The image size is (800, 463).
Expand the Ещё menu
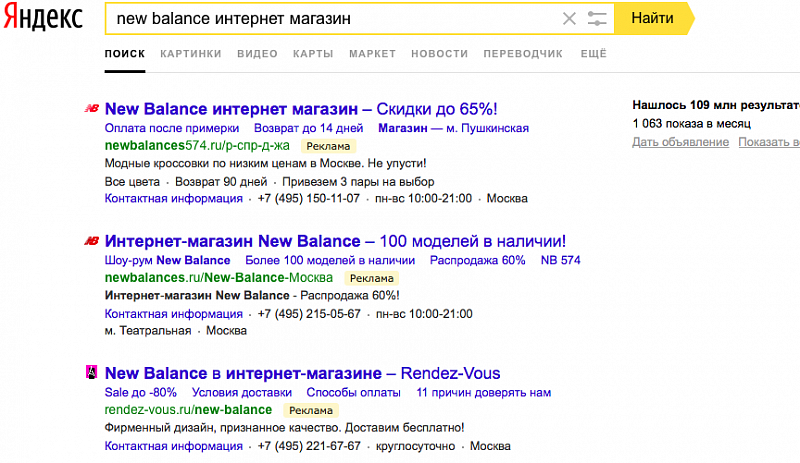[593, 54]
